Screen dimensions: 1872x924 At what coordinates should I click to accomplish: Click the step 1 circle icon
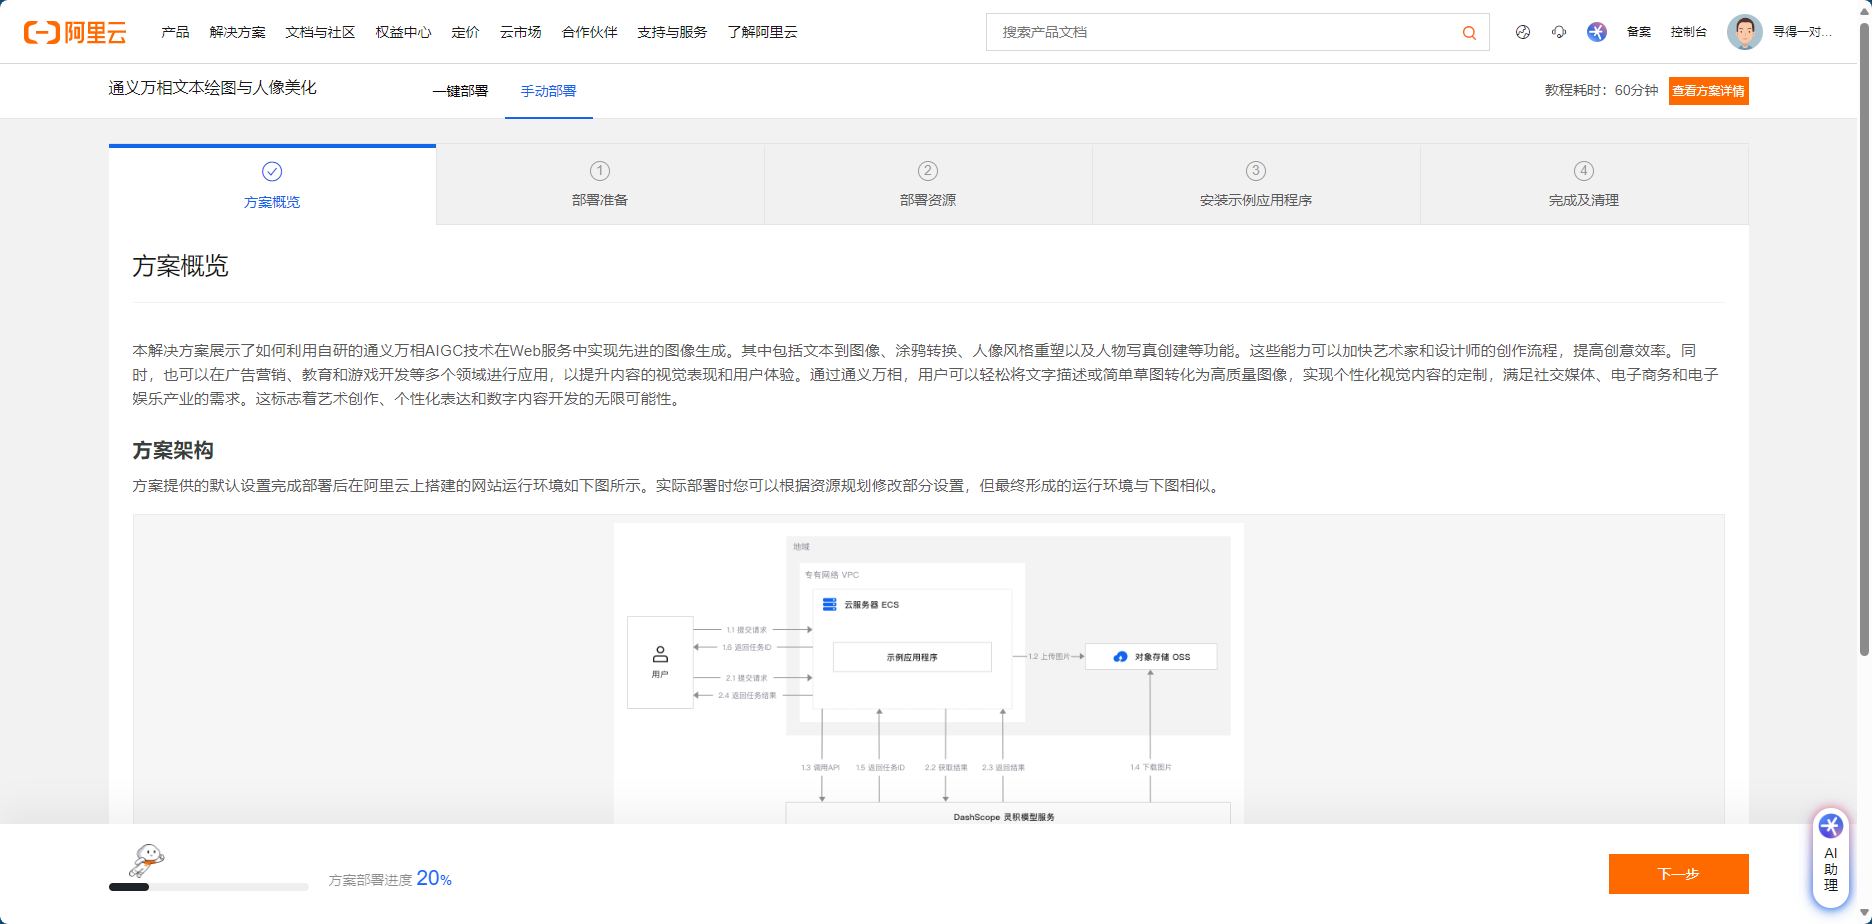(x=600, y=170)
